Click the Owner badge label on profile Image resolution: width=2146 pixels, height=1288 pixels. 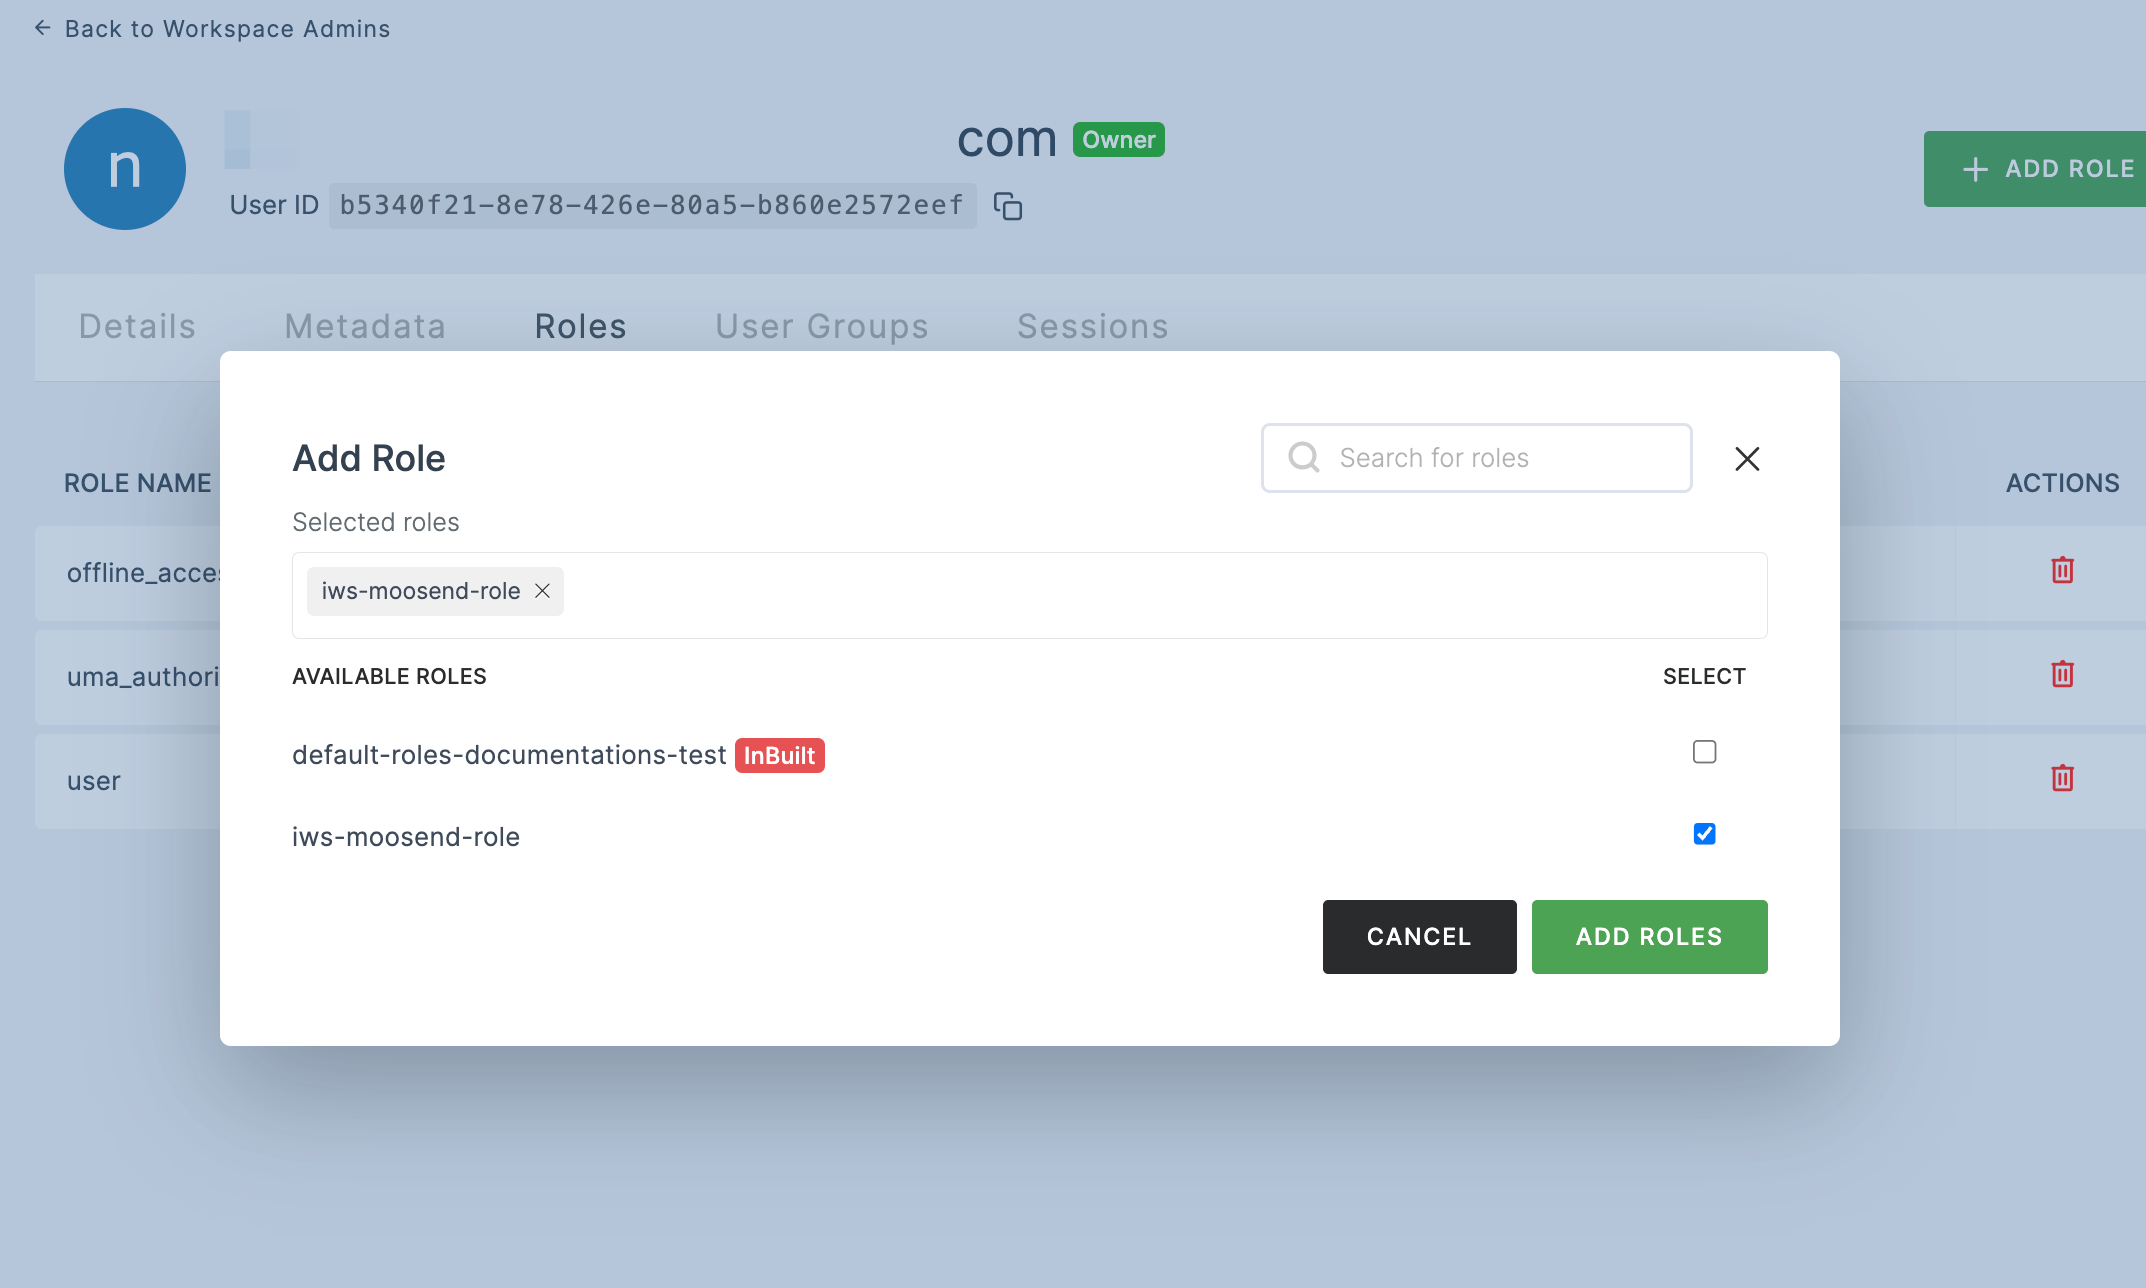(x=1119, y=141)
